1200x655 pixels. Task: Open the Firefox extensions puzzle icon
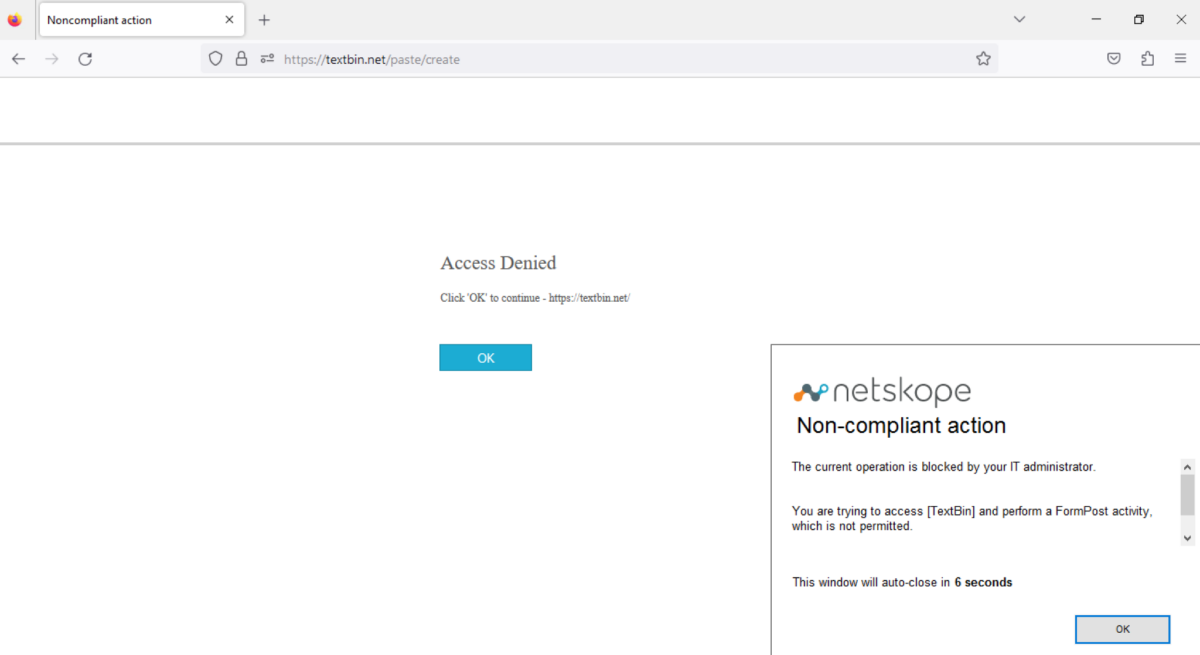click(x=1147, y=58)
